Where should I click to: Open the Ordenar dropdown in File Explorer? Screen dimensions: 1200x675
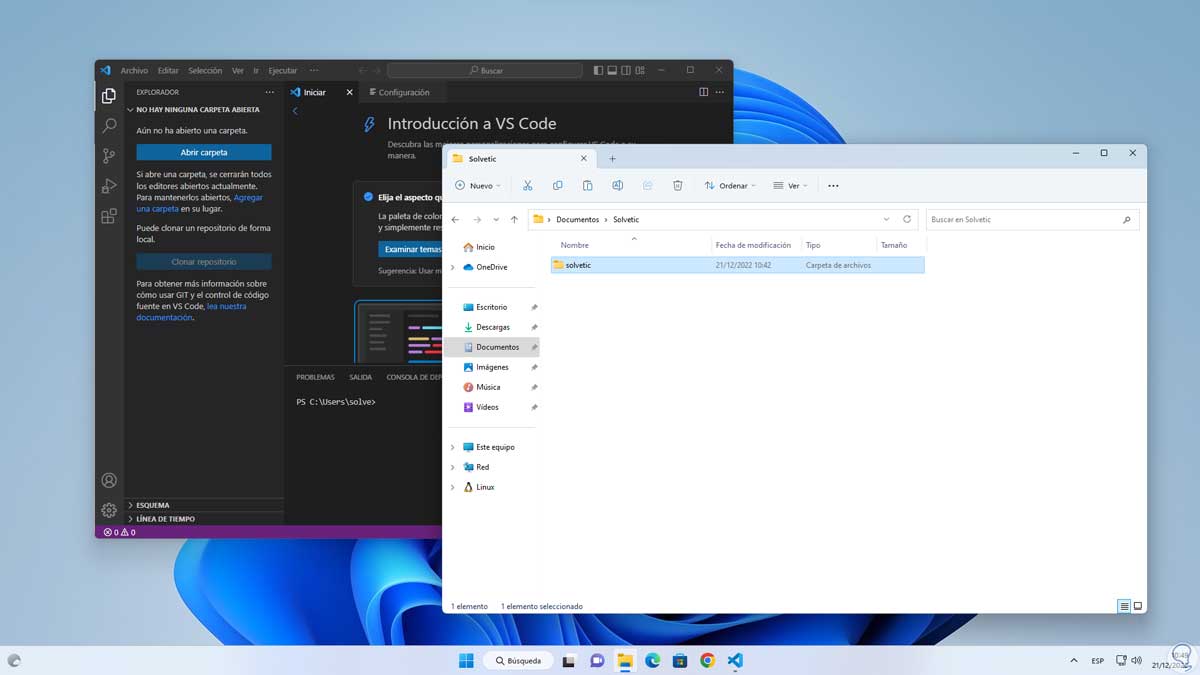coord(730,185)
